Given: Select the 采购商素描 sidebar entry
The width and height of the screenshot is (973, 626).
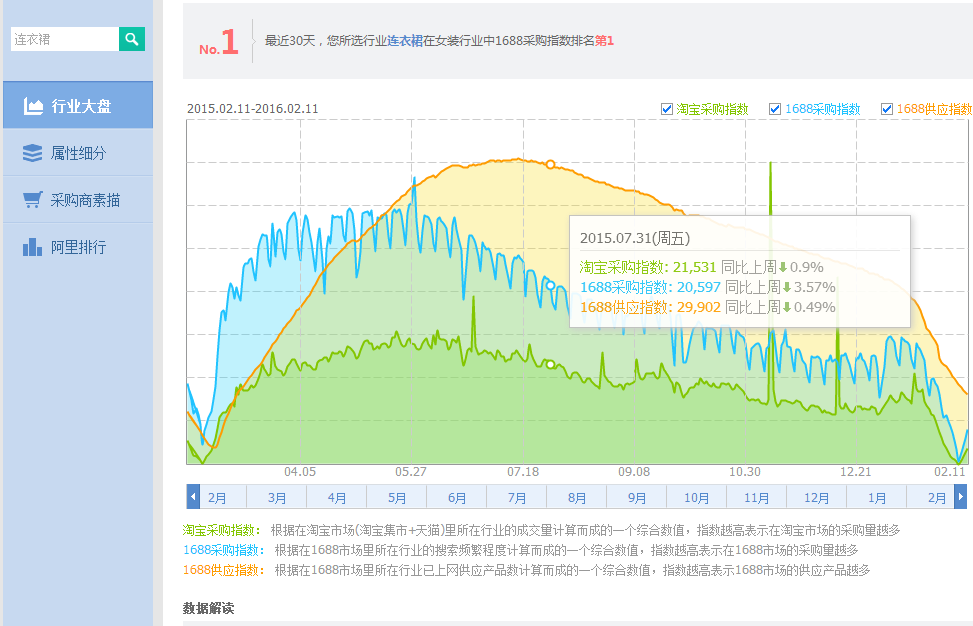Looking at the screenshot, I should tap(85, 200).
